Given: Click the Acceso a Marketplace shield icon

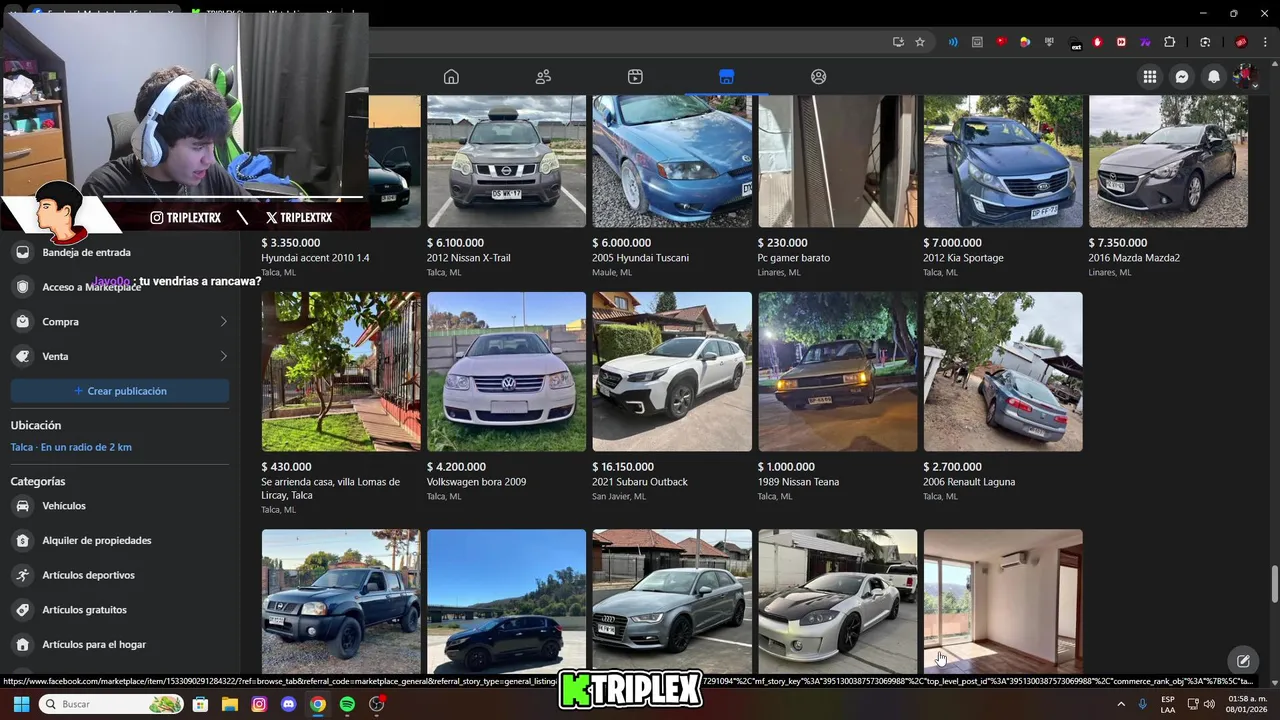Looking at the screenshot, I should (22, 287).
